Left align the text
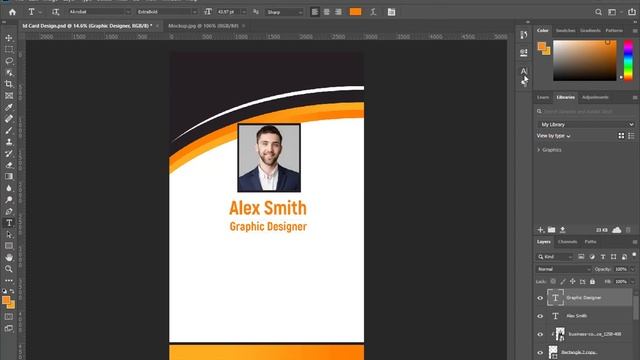This screenshot has height=360, width=640. point(314,12)
